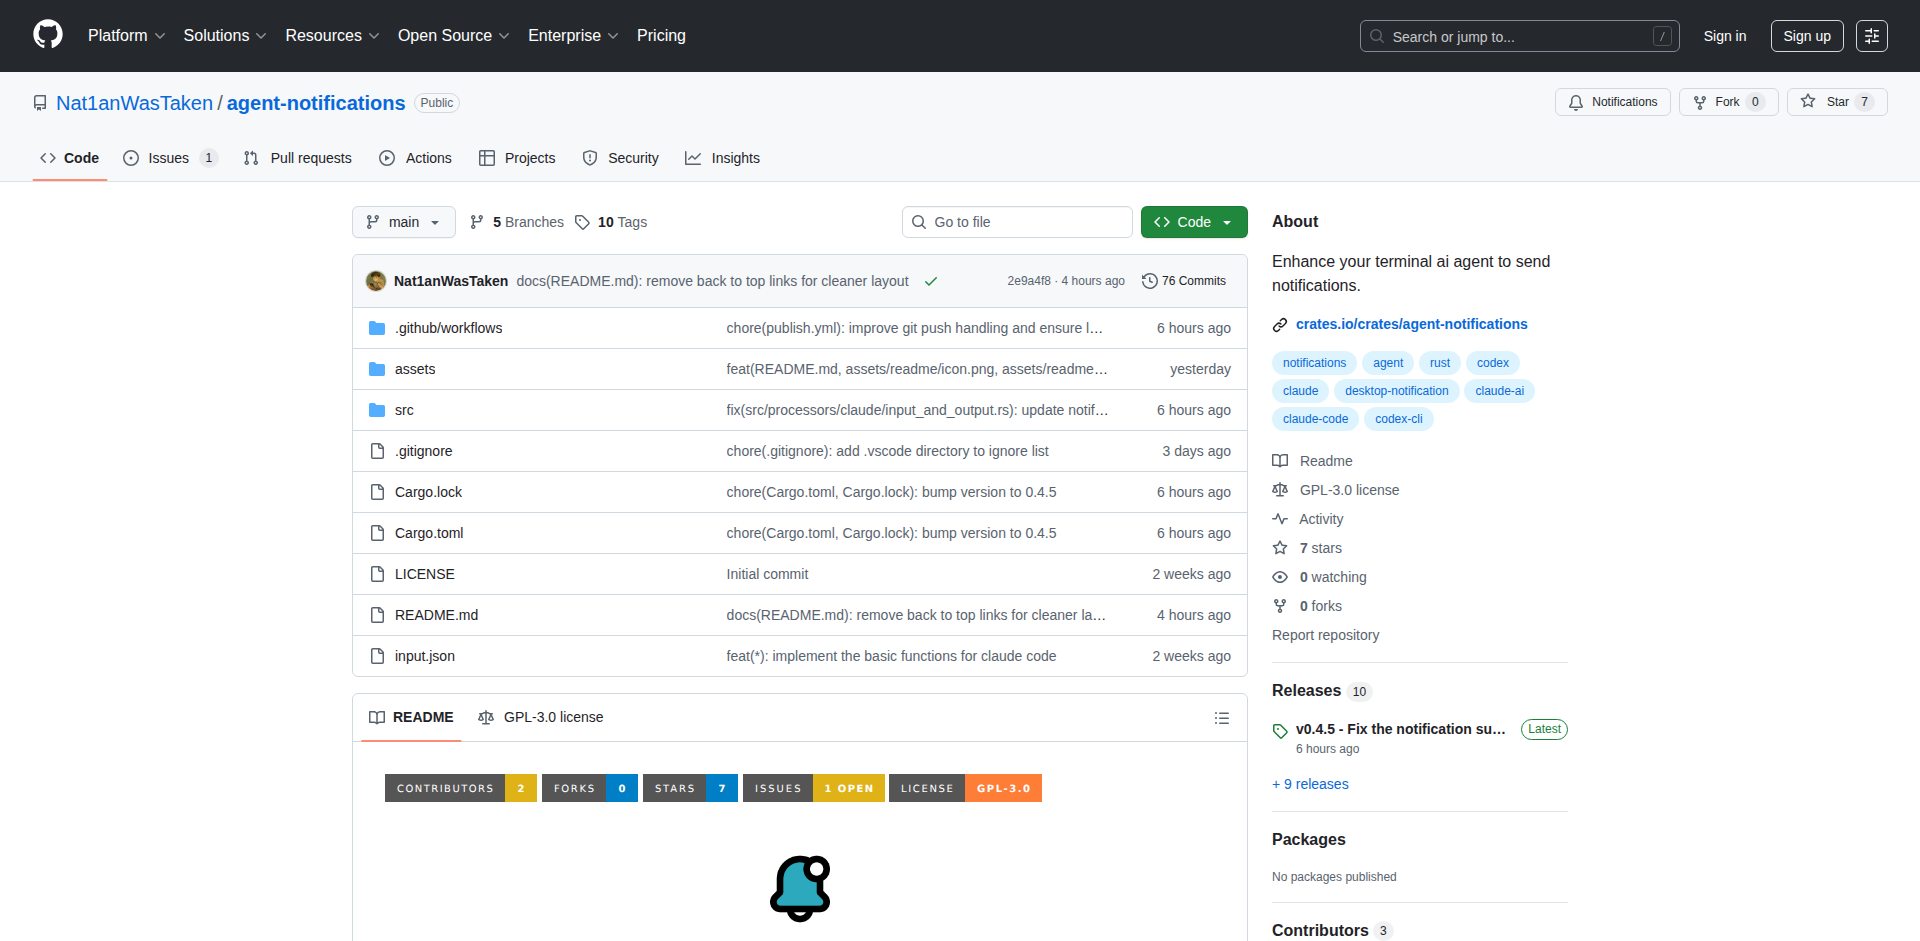
Task: Expand the Resources menu
Action: [332, 35]
